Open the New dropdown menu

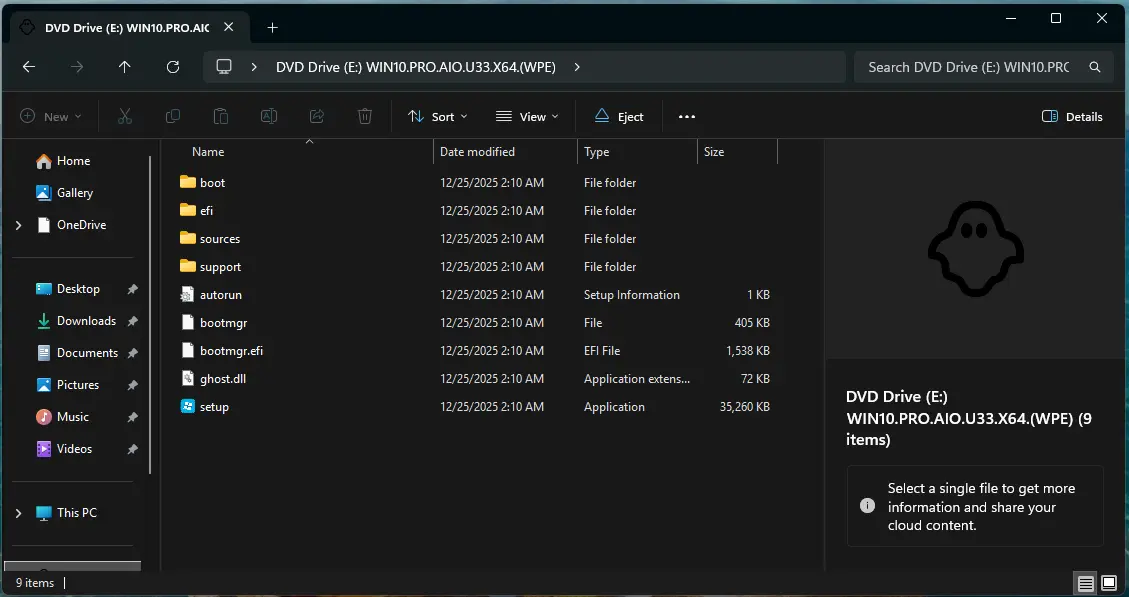[x=50, y=117]
